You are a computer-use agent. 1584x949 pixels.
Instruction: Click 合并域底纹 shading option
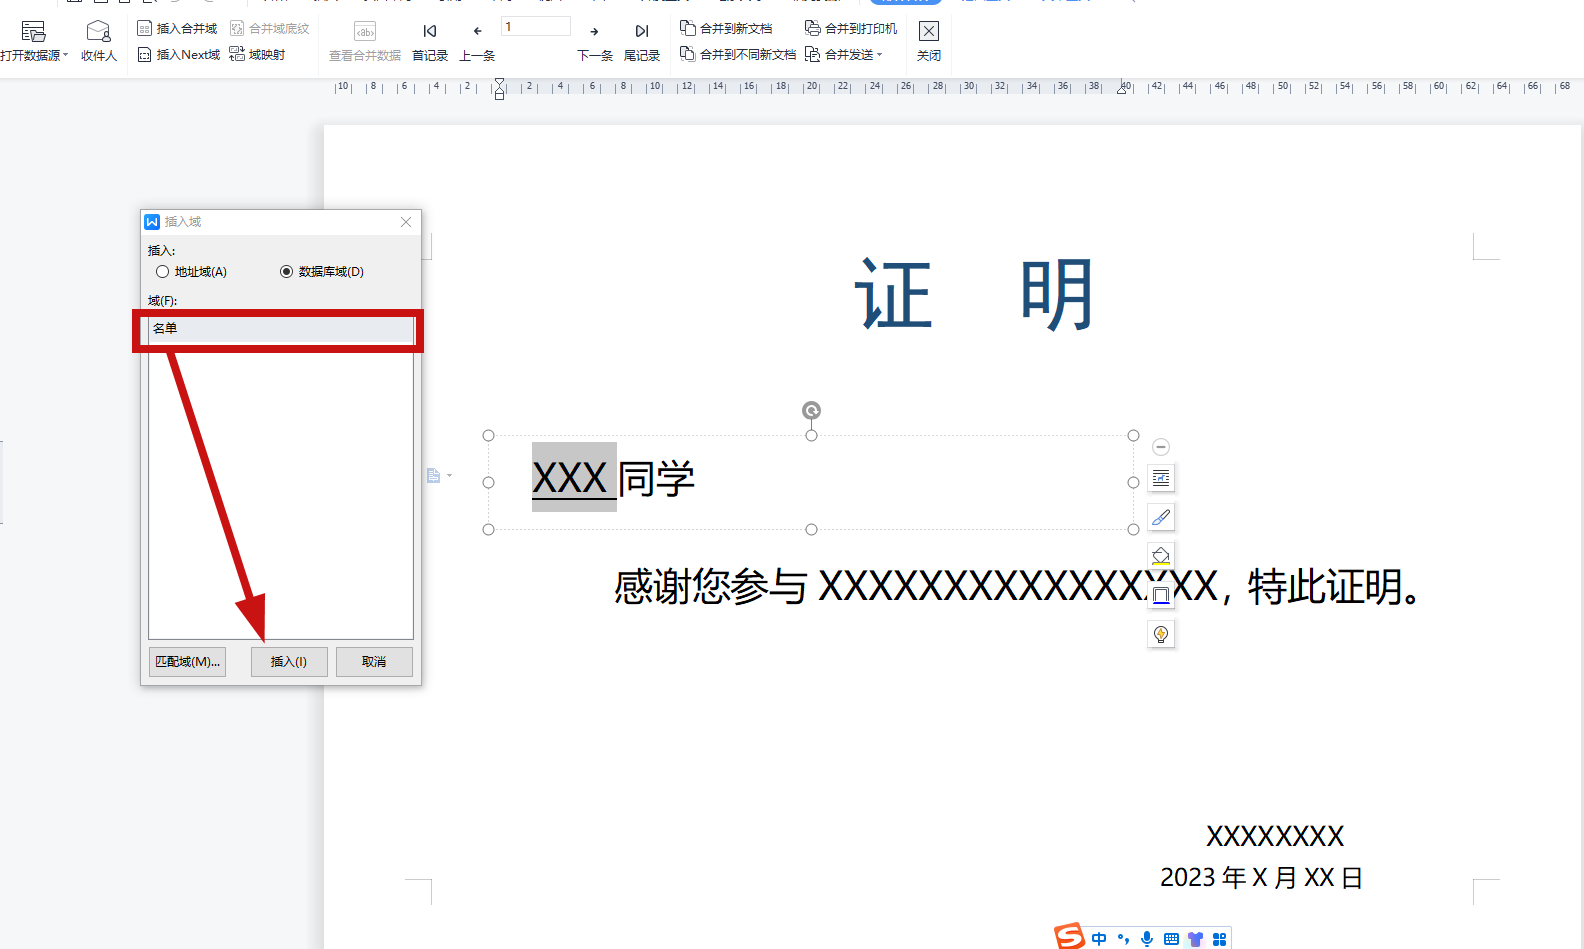coord(269,28)
